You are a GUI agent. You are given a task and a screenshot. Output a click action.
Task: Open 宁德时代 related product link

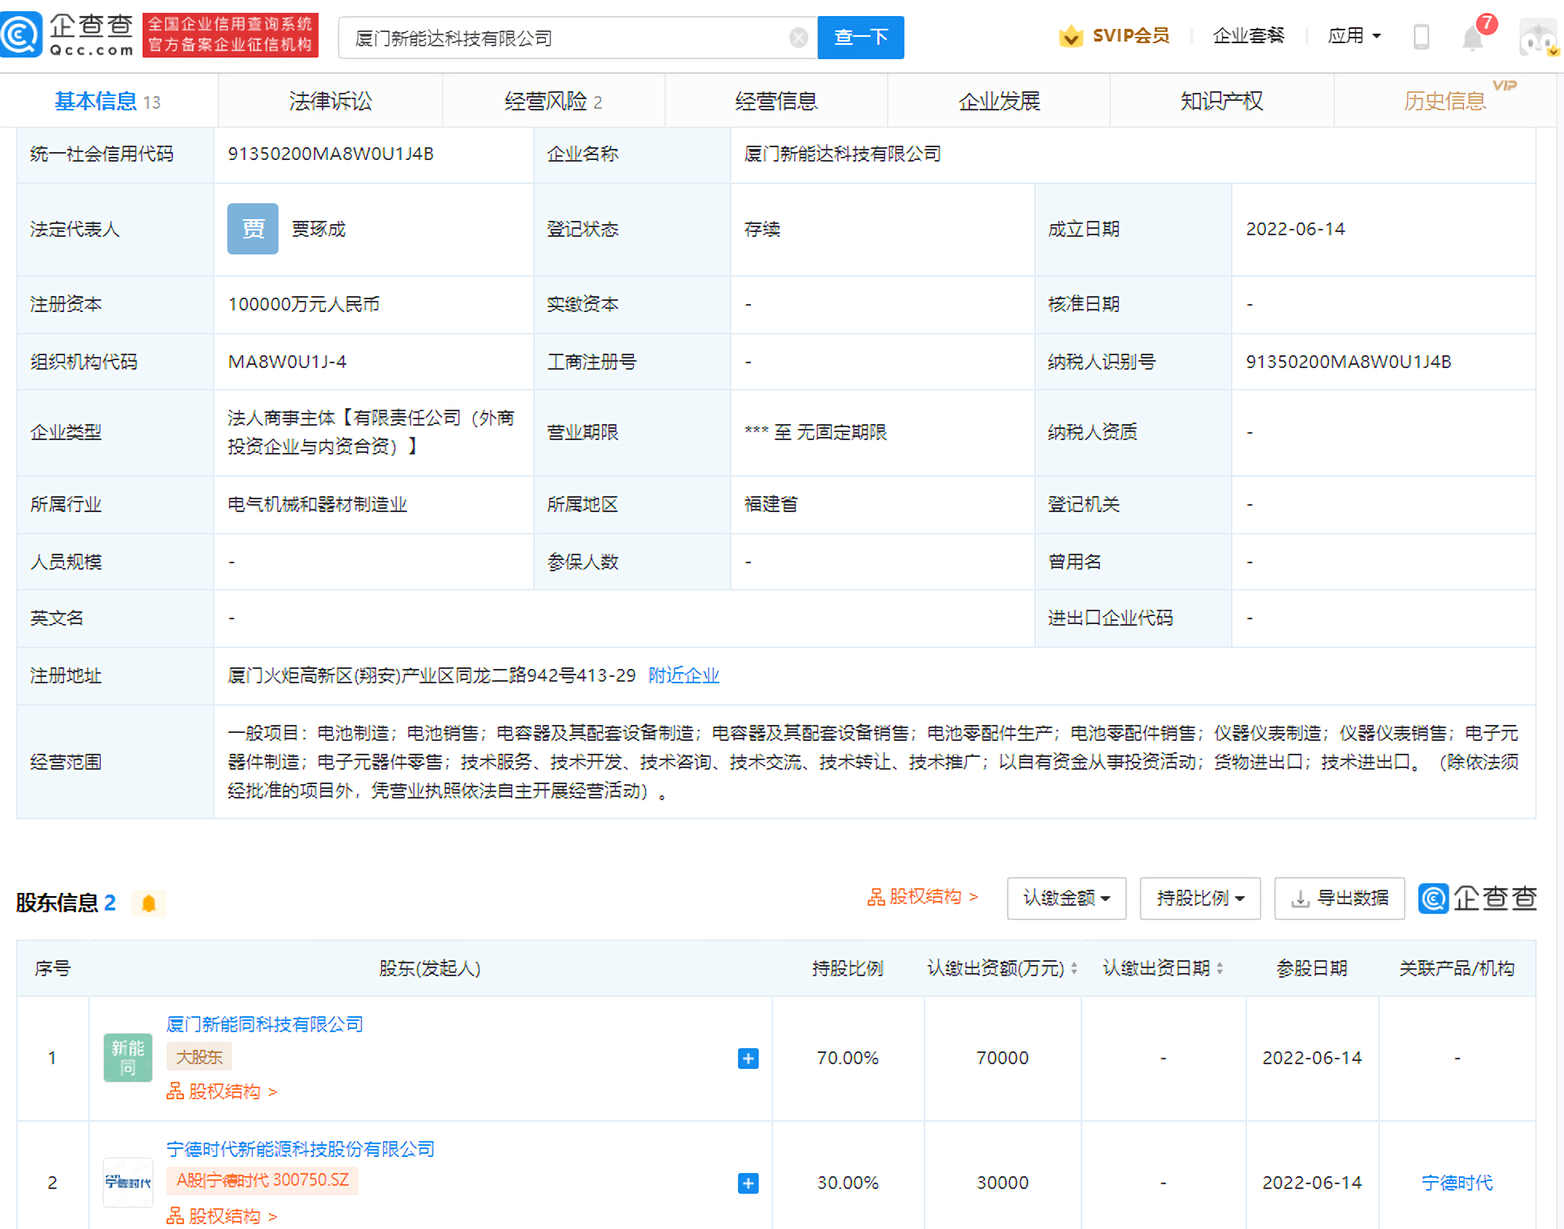(1457, 1183)
